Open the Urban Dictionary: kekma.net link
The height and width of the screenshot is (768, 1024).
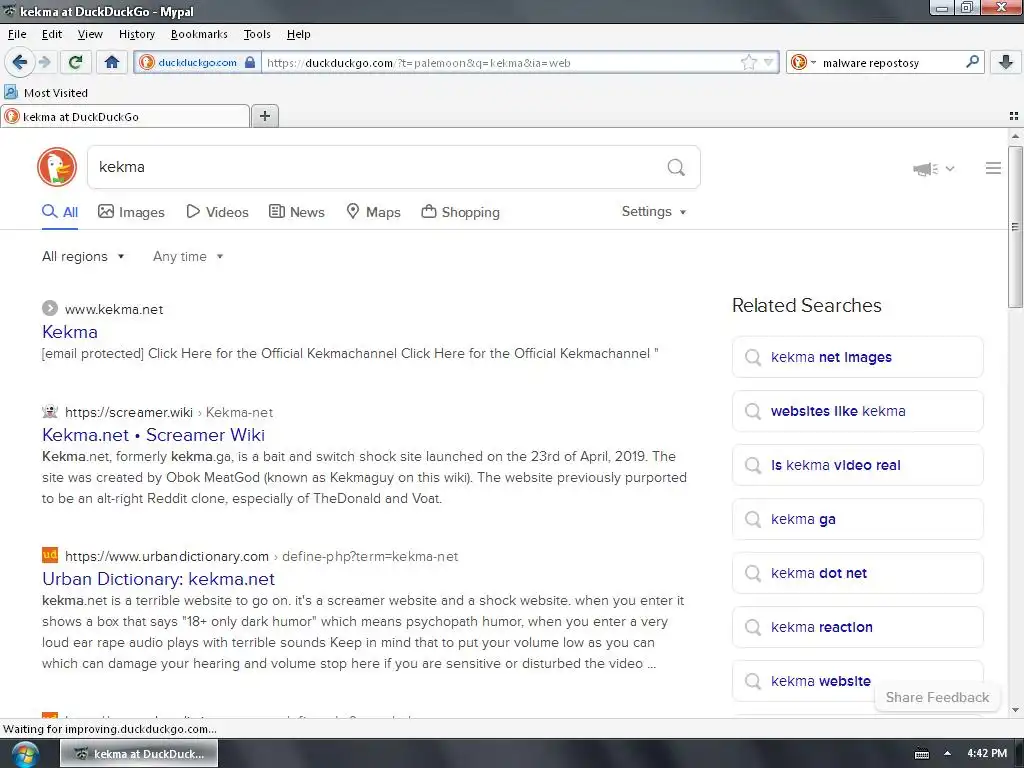[x=159, y=579]
